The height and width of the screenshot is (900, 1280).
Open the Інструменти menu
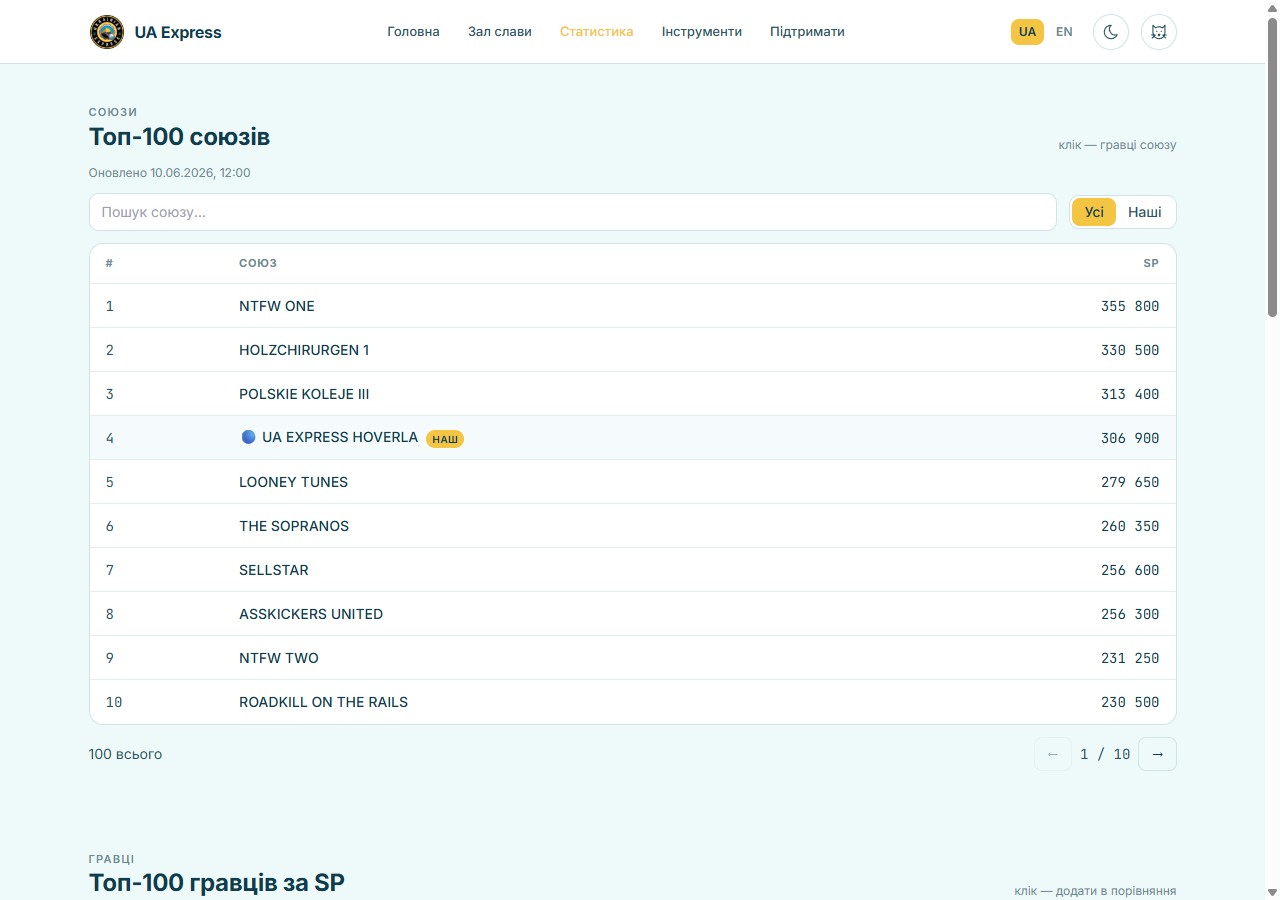702,32
